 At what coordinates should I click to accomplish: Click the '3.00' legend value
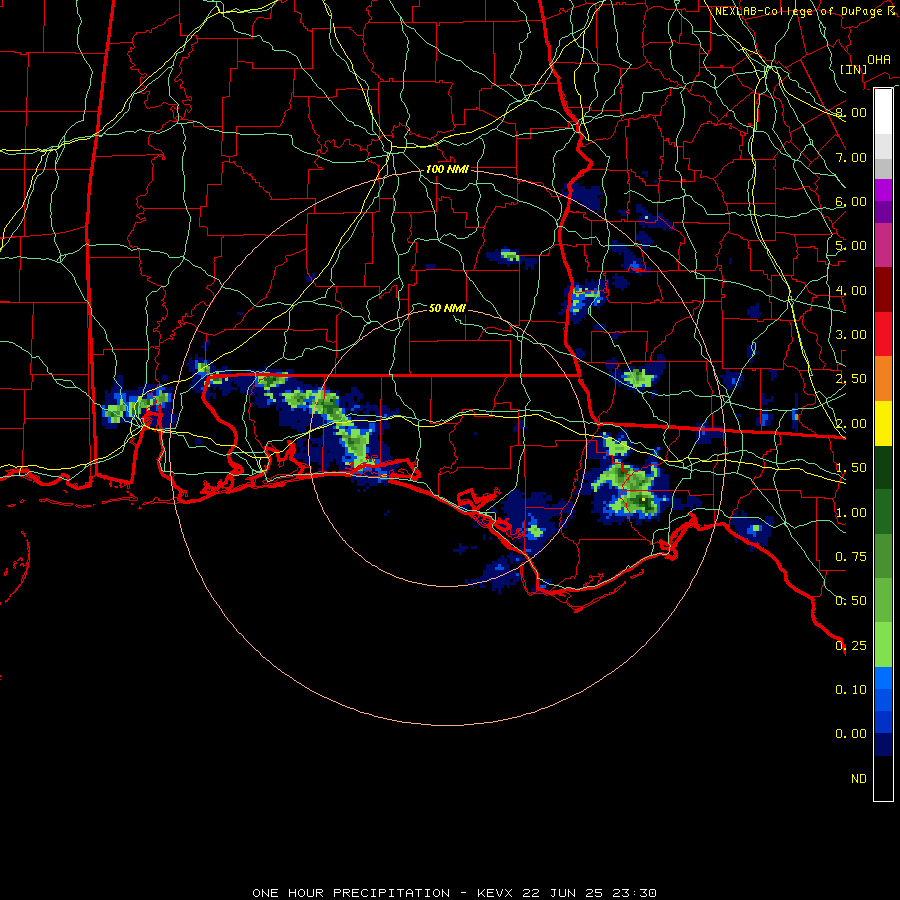tap(851, 335)
